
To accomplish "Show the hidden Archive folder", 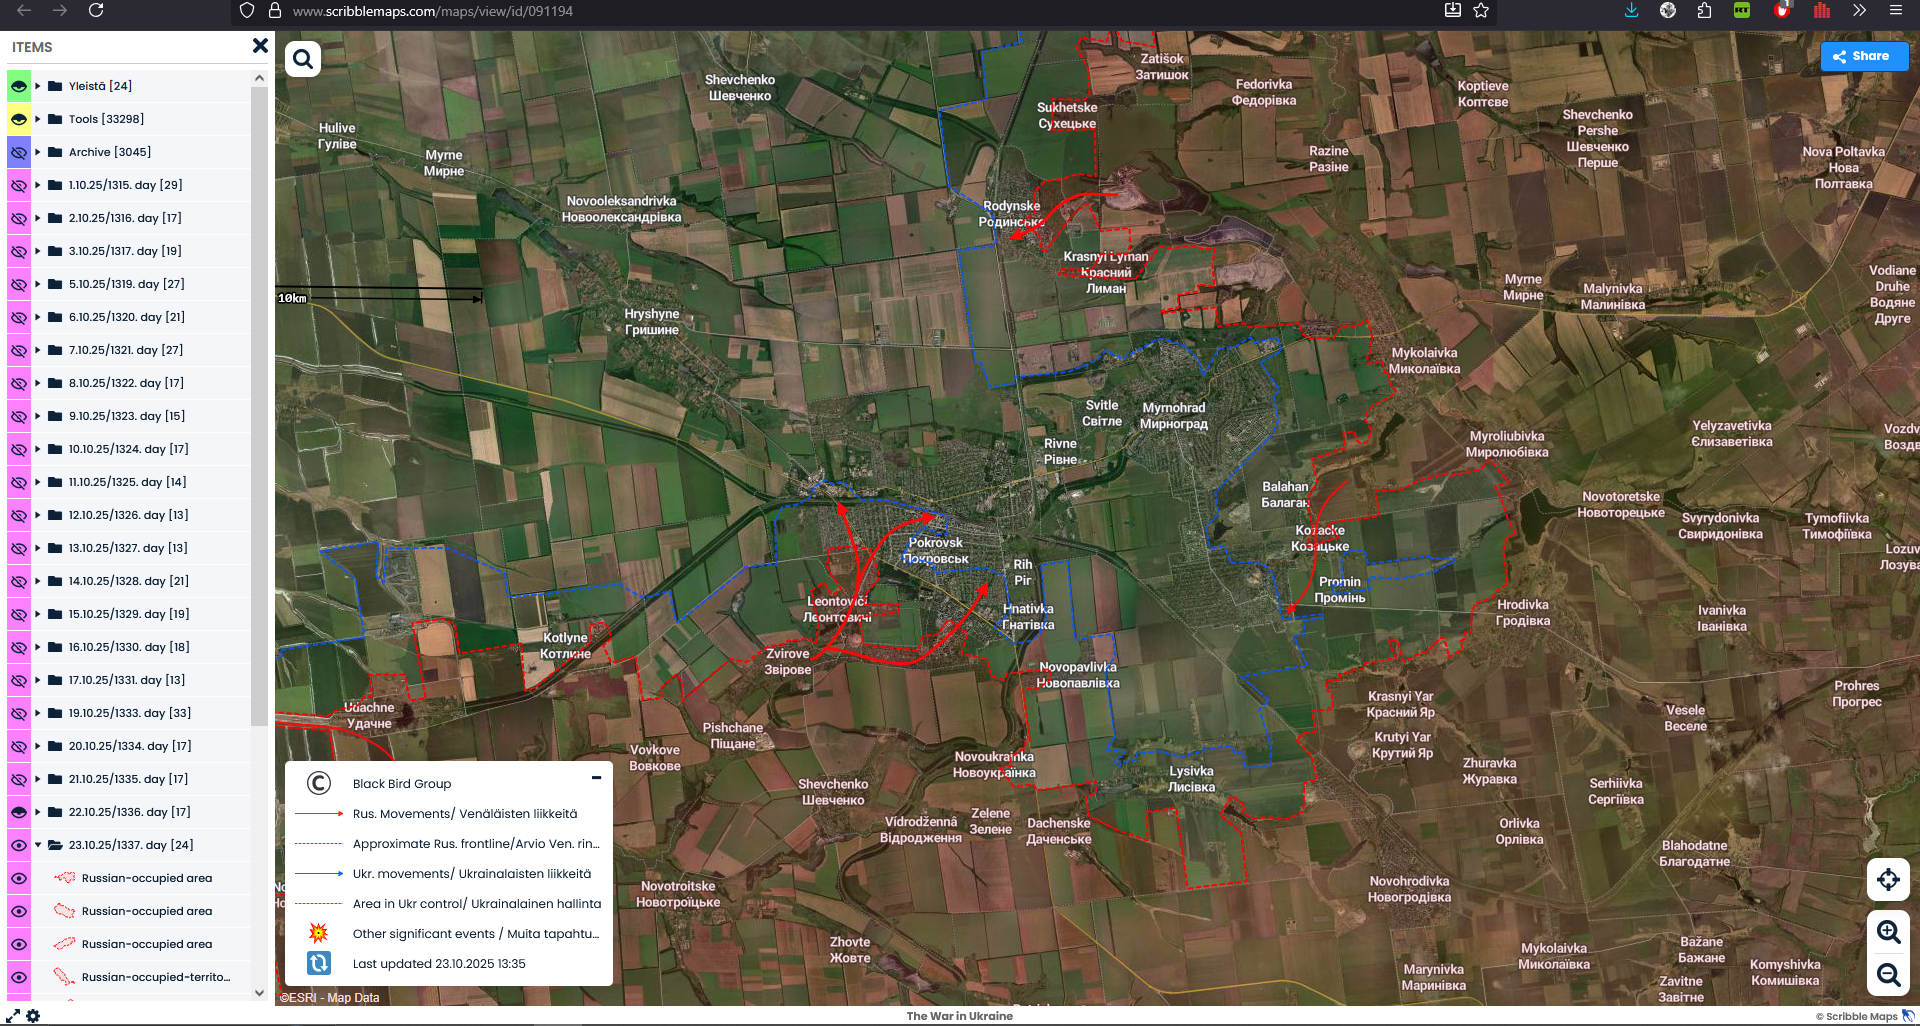I will pyautogui.click(x=19, y=152).
